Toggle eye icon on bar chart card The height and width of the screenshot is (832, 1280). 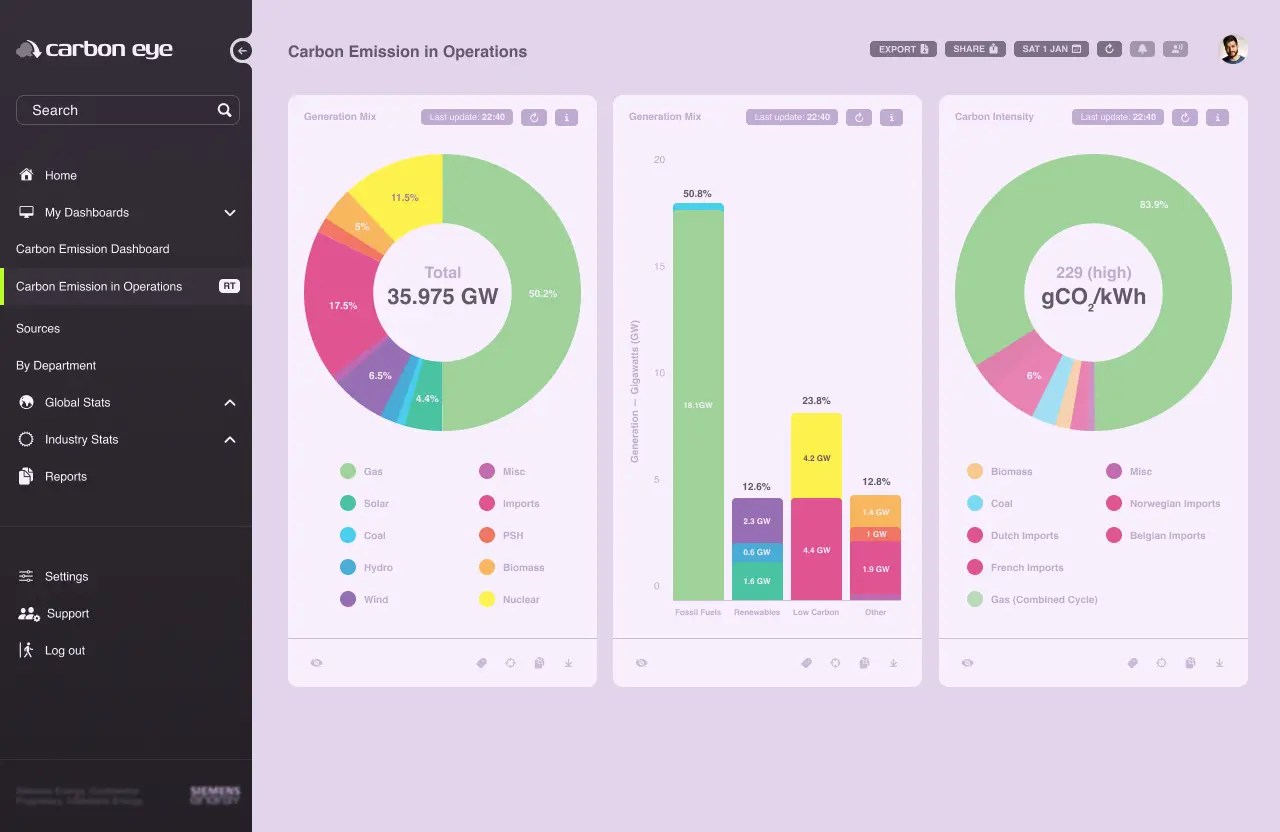[x=642, y=663]
